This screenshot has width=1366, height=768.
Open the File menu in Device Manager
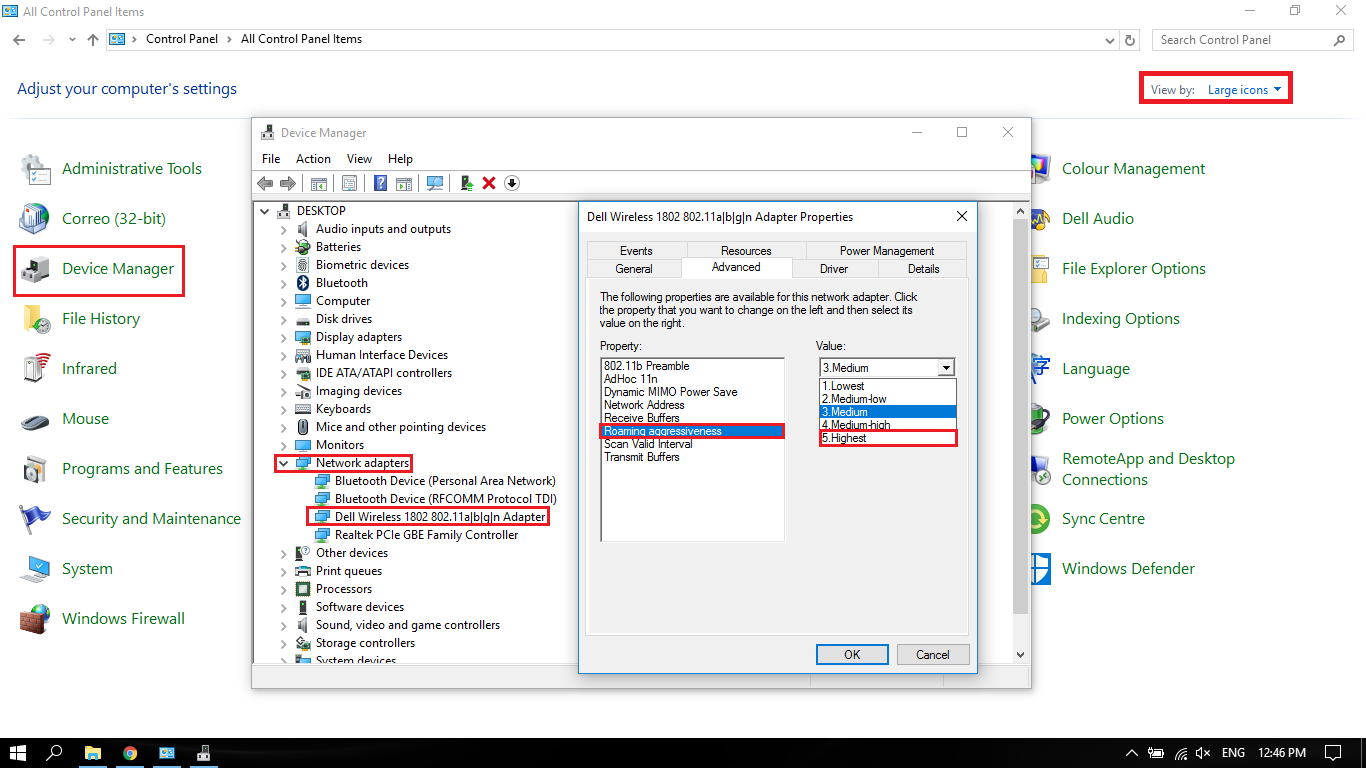point(271,159)
